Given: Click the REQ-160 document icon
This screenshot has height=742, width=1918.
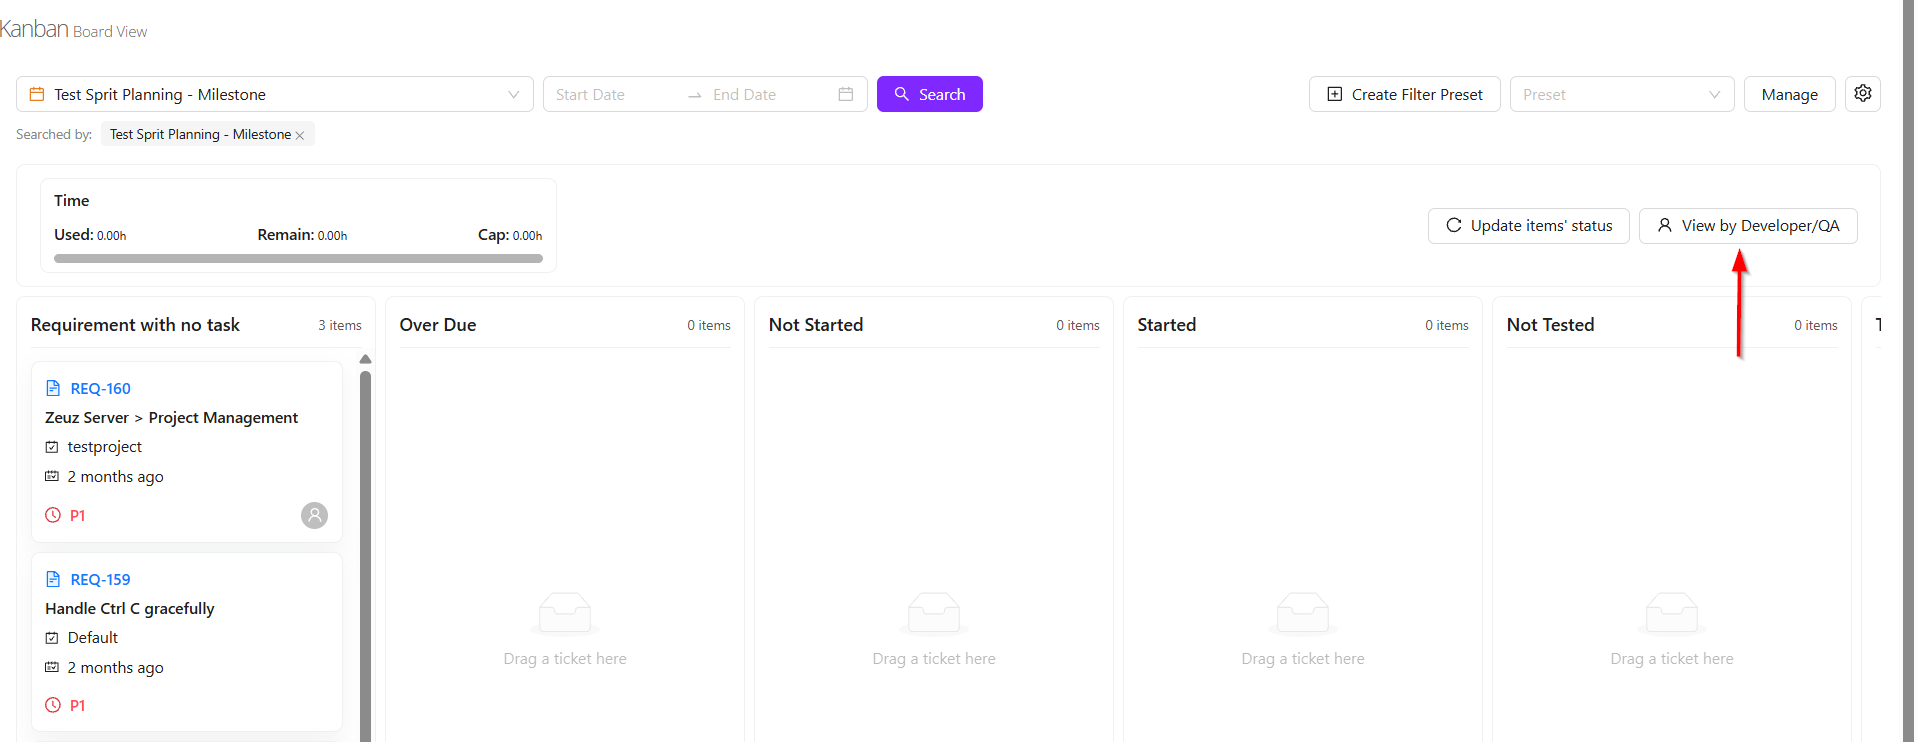Looking at the screenshot, I should pos(53,388).
